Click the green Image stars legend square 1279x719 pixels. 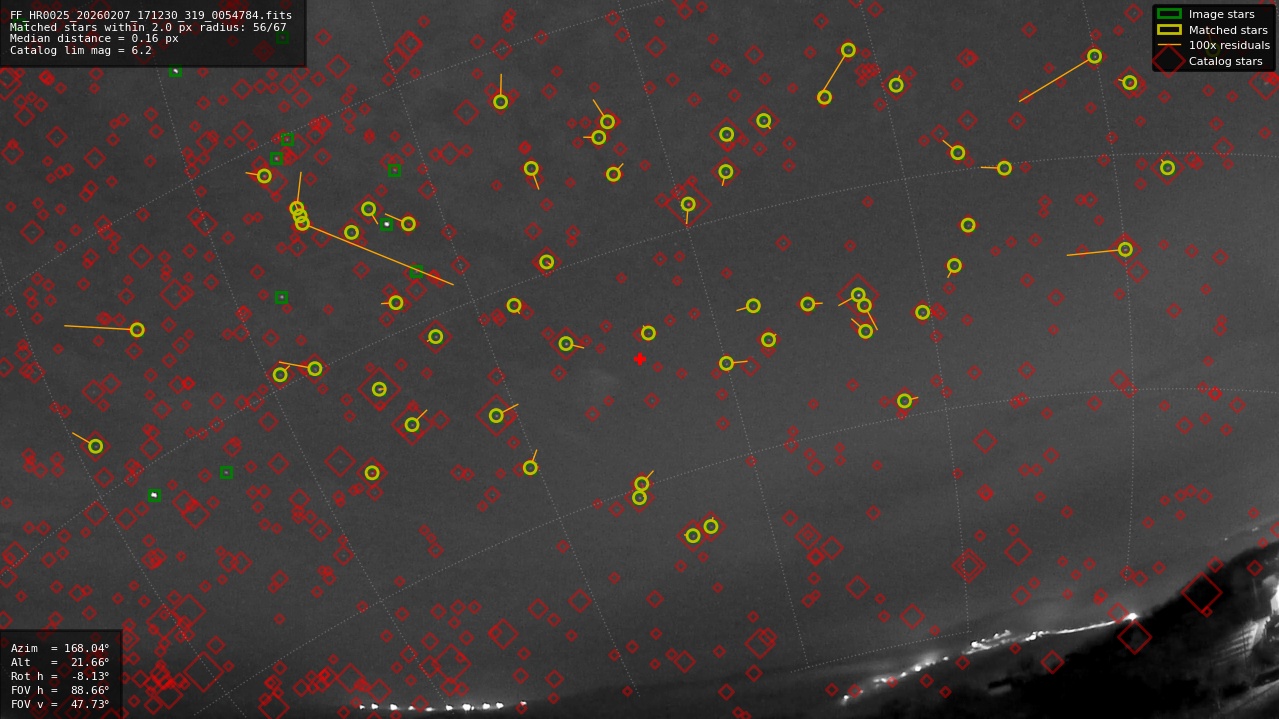click(x=1168, y=14)
